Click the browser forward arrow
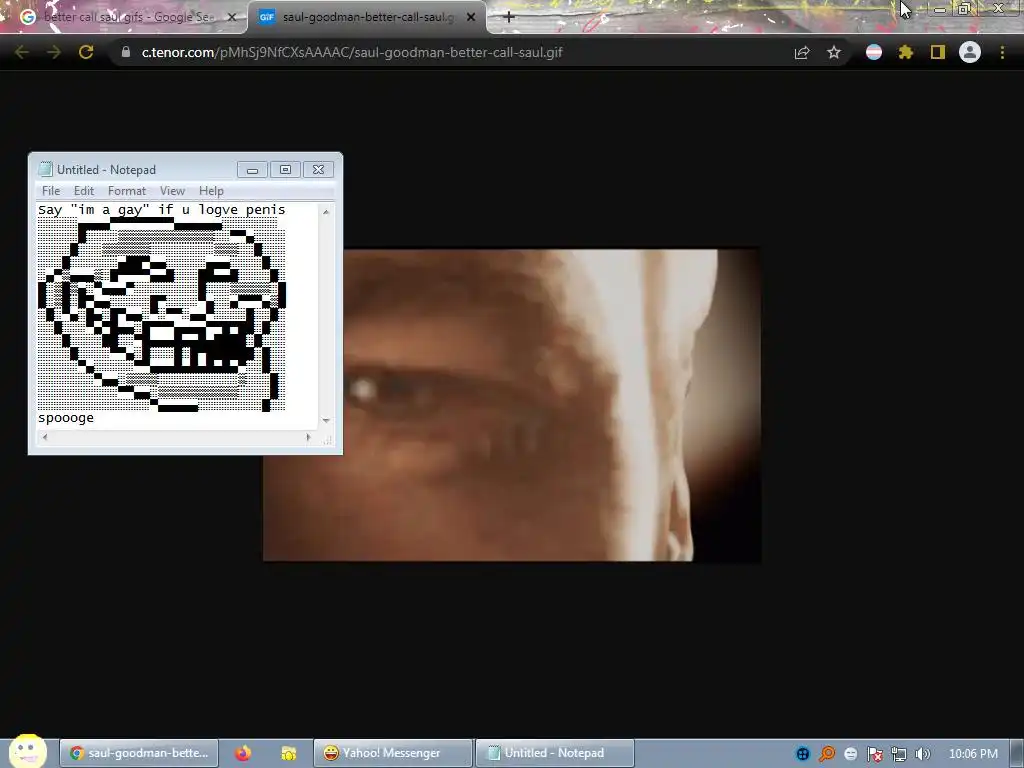The width and height of the screenshot is (1024, 768). [54, 52]
